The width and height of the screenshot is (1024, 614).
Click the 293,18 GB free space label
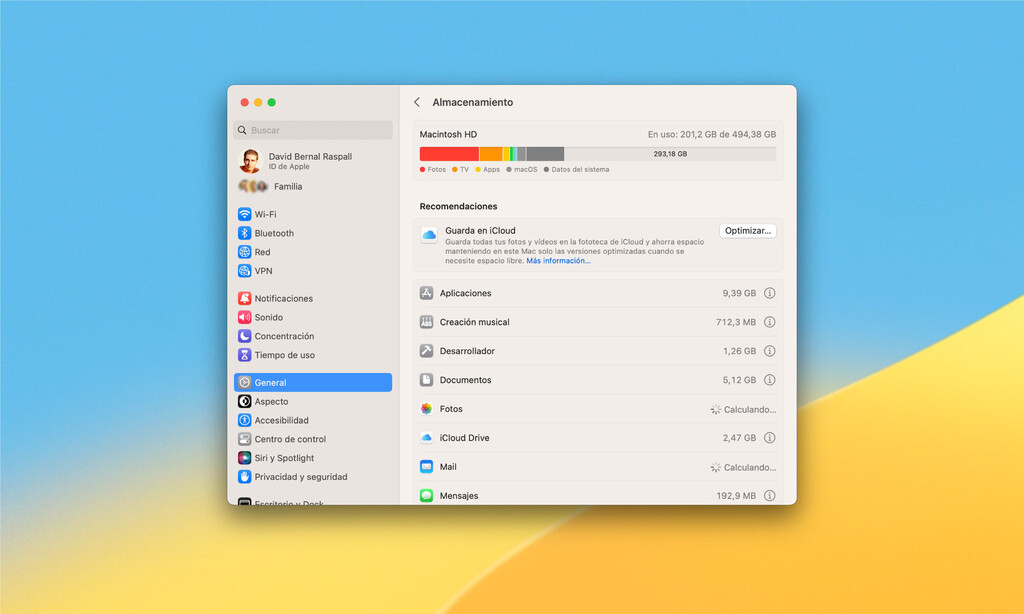670,154
